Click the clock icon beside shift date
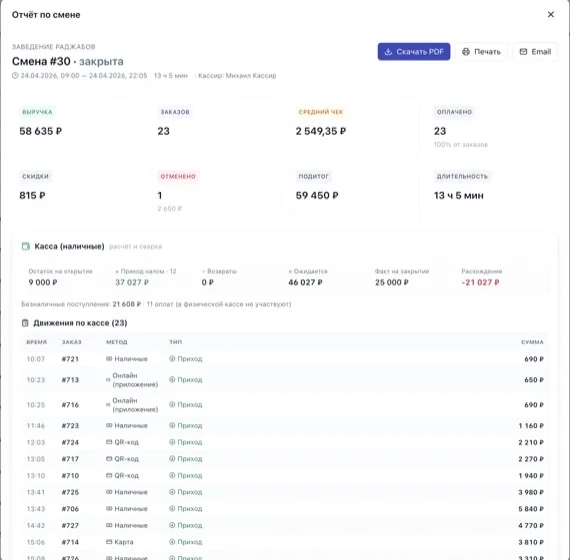This screenshot has height=560, width=570. pos(15,76)
